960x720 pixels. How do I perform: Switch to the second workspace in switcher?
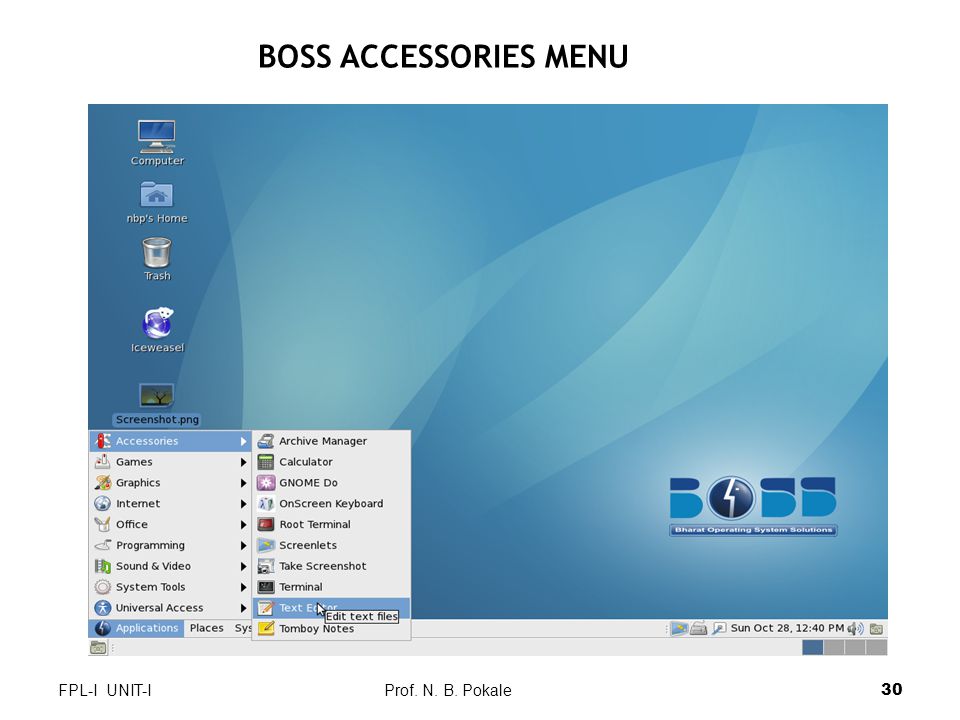tap(834, 647)
